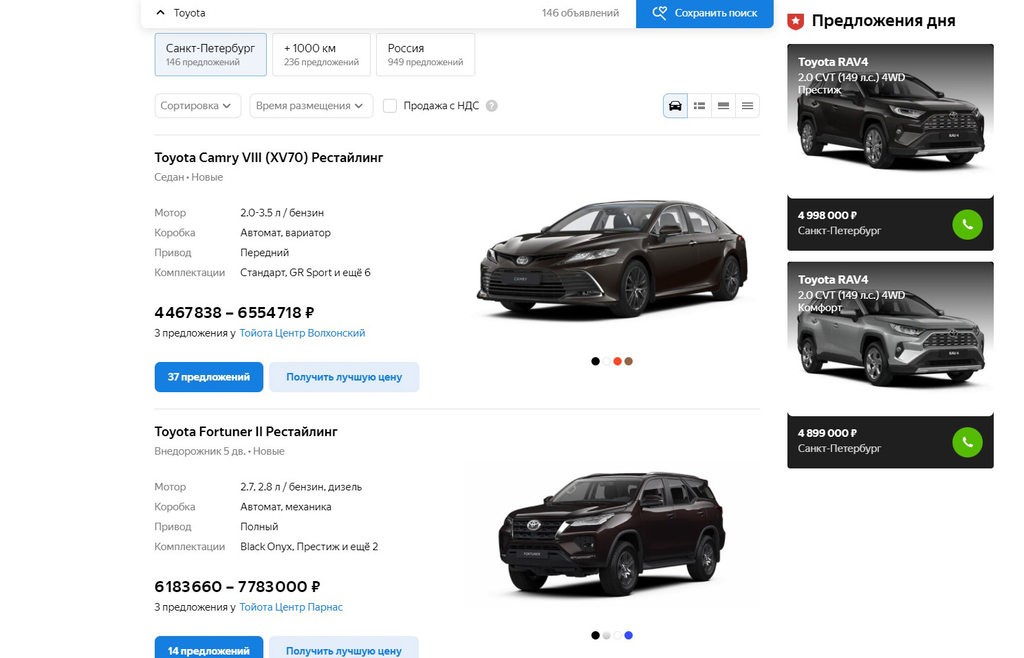This screenshot has height=658, width=1024.
Task: Select the +1000 км region tab
Action: click(321, 54)
